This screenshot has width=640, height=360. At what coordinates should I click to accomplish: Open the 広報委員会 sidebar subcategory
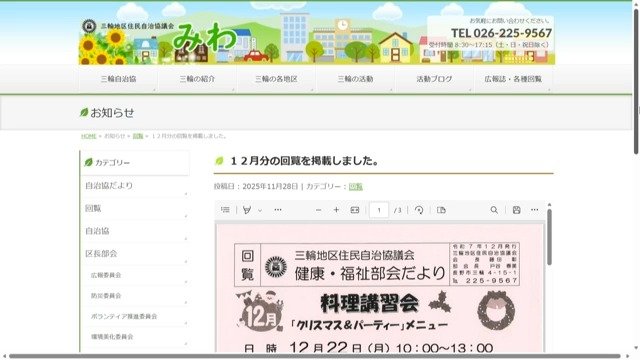135,275
